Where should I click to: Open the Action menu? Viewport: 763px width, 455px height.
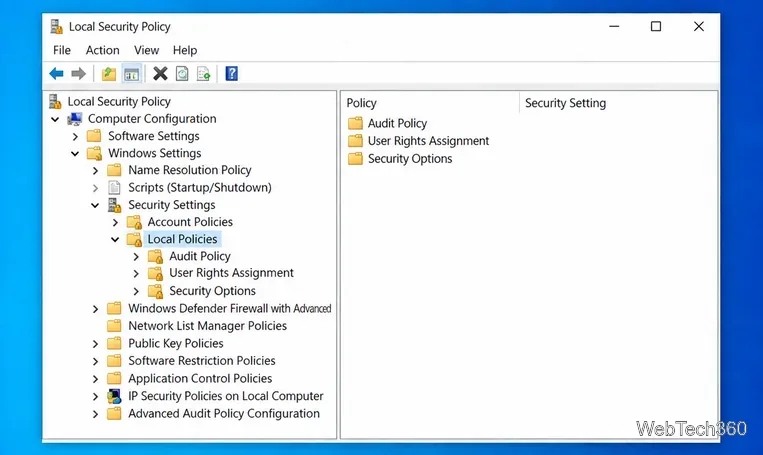click(102, 50)
